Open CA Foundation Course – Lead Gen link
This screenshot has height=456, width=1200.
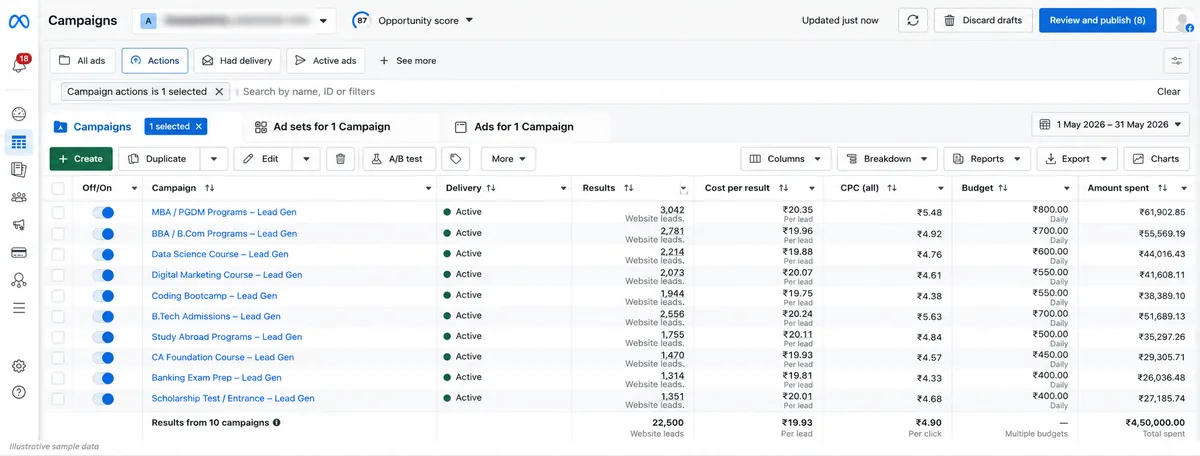(223, 357)
